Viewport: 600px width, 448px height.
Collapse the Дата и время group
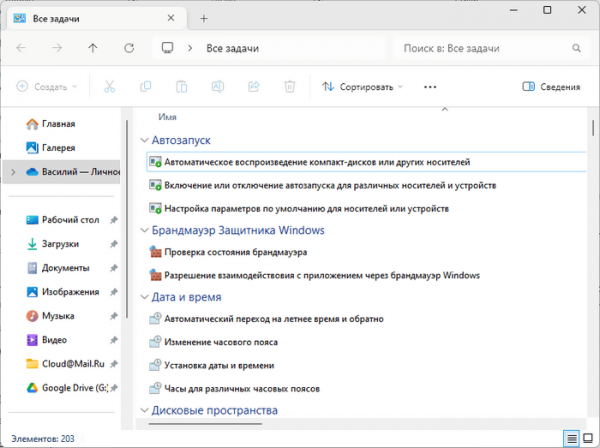(x=144, y=297)
